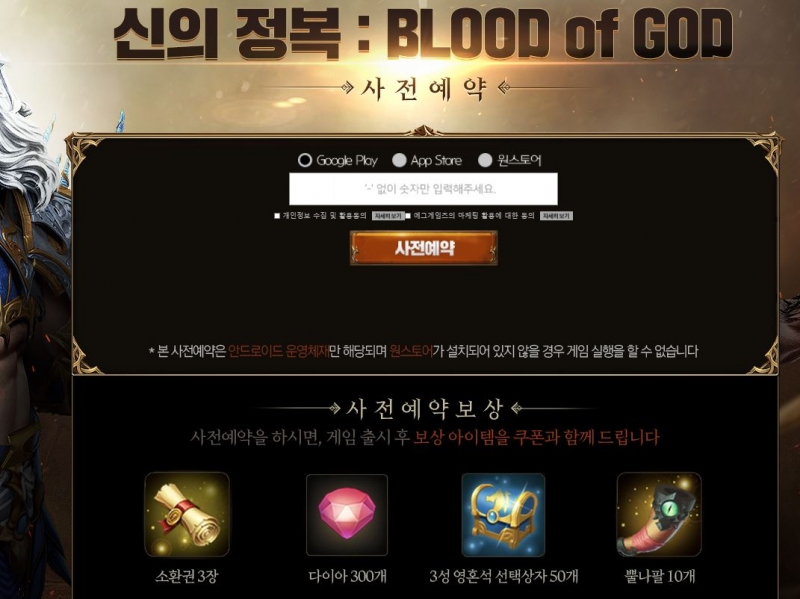The height and width of the screenshot is (599, 800).
Task: Click the blue treasure chest icon
Action: [503, 514]
